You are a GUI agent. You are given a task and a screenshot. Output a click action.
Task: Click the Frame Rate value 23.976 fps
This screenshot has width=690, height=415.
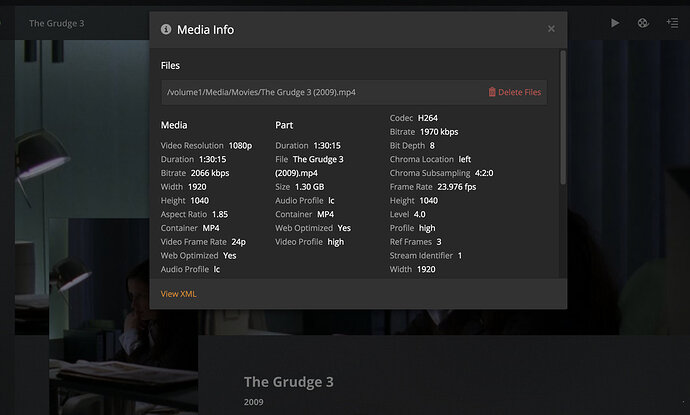pos(457,187)
